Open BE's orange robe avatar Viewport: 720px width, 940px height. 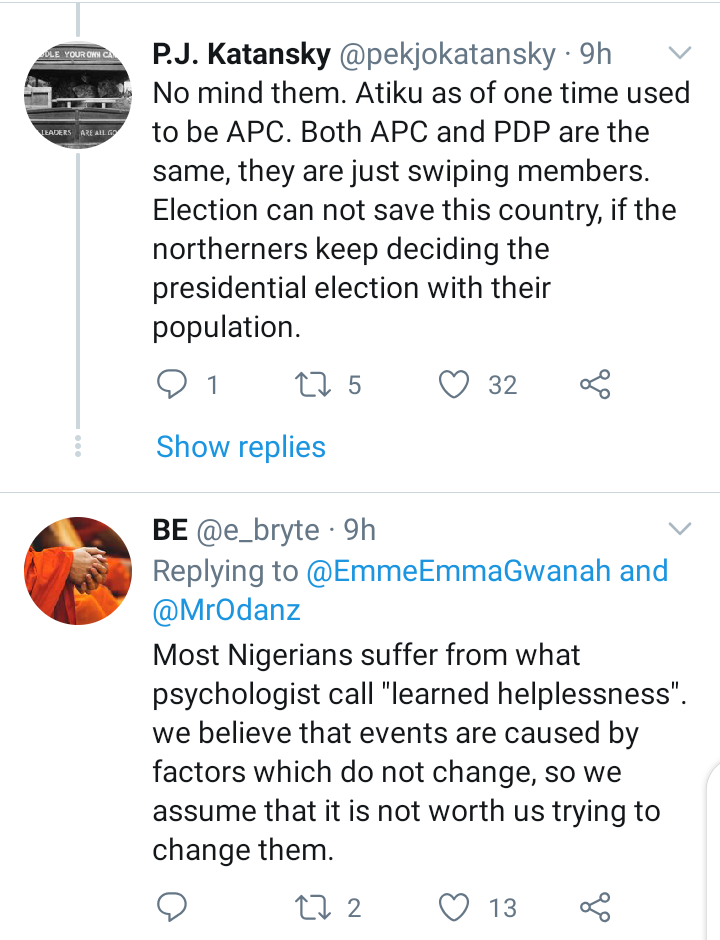[78, 571]
